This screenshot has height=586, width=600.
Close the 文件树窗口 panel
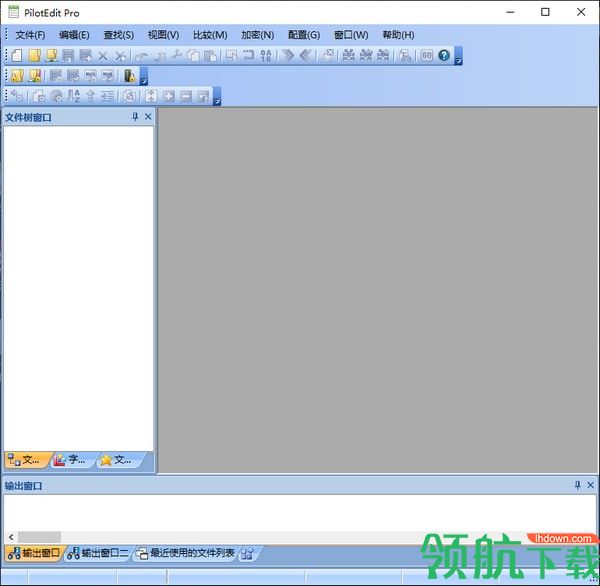pos(148,117)
